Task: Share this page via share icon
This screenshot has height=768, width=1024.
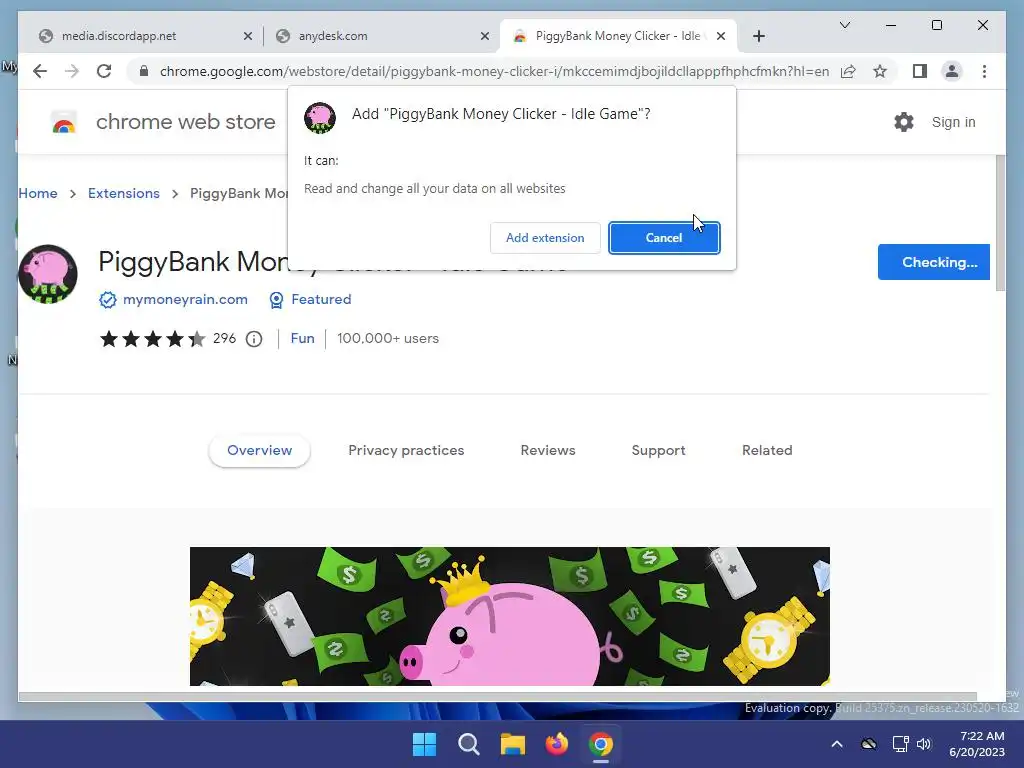Action: (848, 71)
